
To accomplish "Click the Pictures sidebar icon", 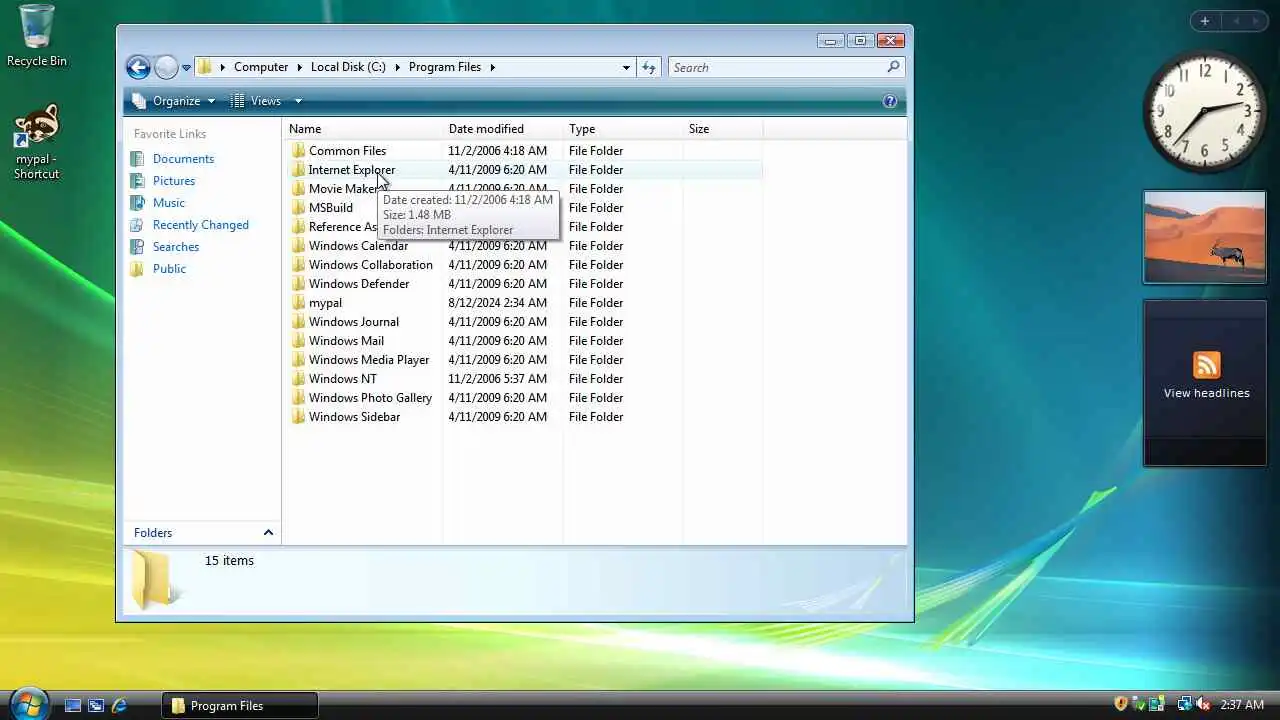I will (x=137, y=181).
